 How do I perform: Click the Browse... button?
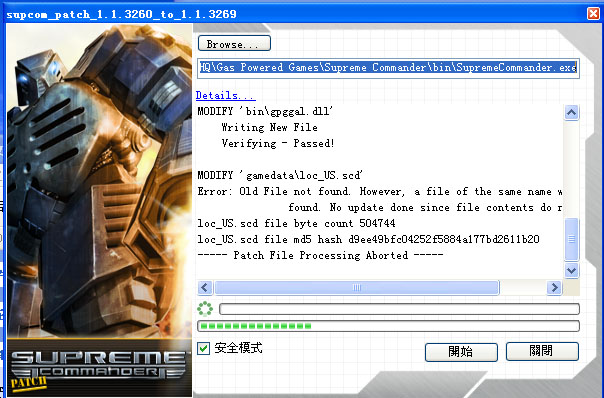pos(234,43)
